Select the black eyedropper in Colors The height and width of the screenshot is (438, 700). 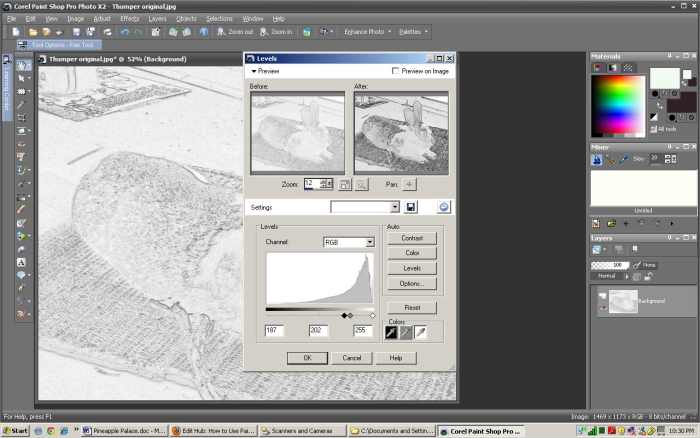pyautogui.click(x=391, y=332)
